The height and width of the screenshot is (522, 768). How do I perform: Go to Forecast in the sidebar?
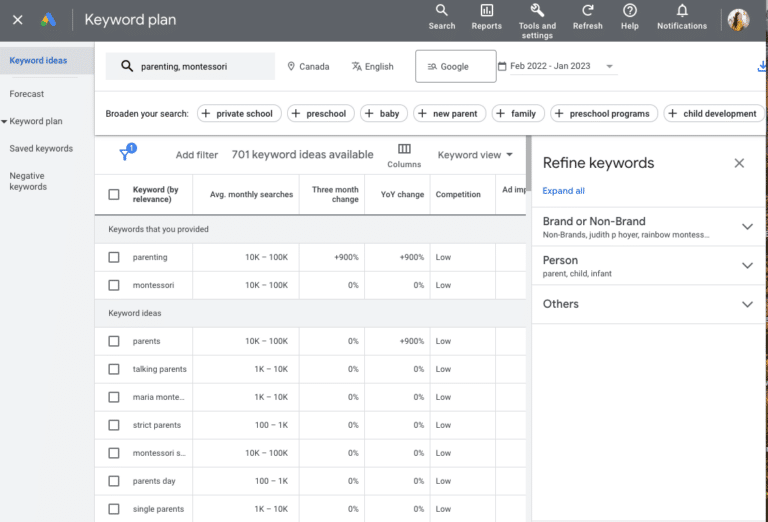pyautogui.click(x=27, y=94)
